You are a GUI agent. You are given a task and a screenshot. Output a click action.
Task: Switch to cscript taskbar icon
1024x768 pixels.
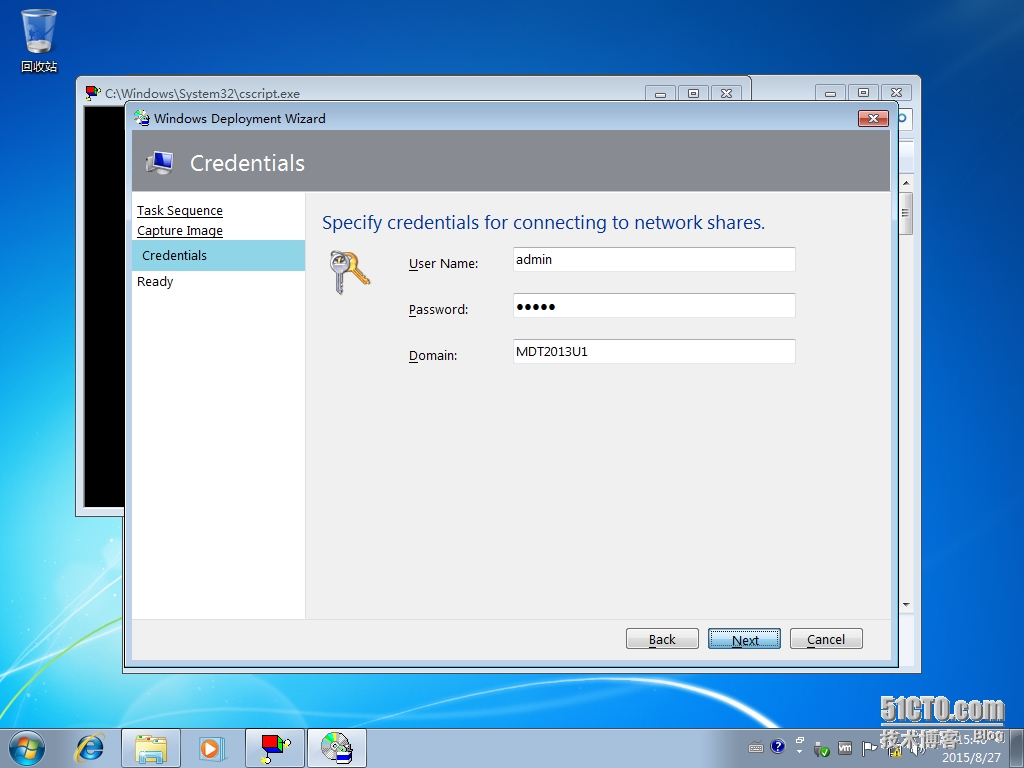275,748
